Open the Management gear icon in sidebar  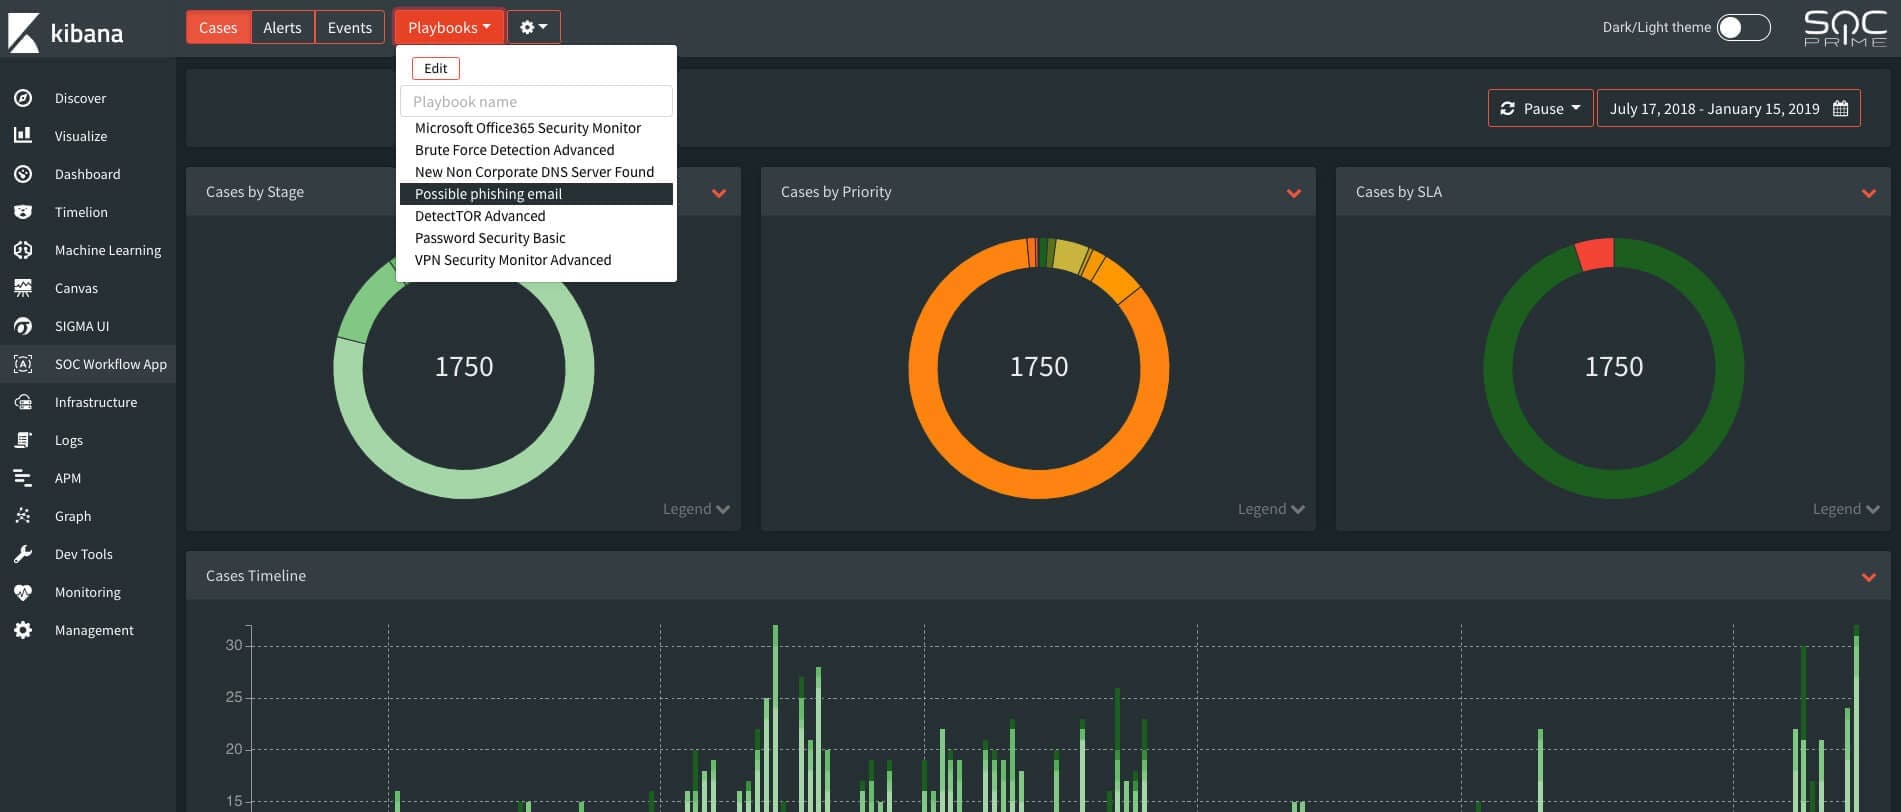click(x=23, y=630)
